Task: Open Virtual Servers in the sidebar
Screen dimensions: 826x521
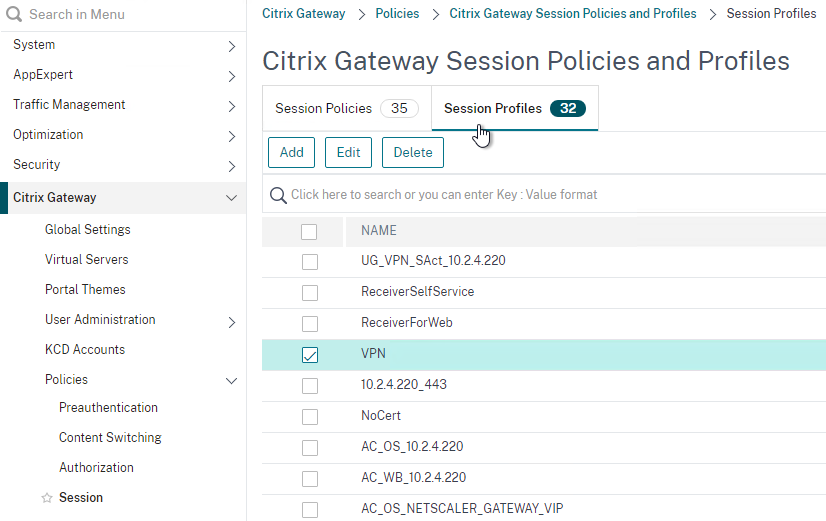Action: 86,260
